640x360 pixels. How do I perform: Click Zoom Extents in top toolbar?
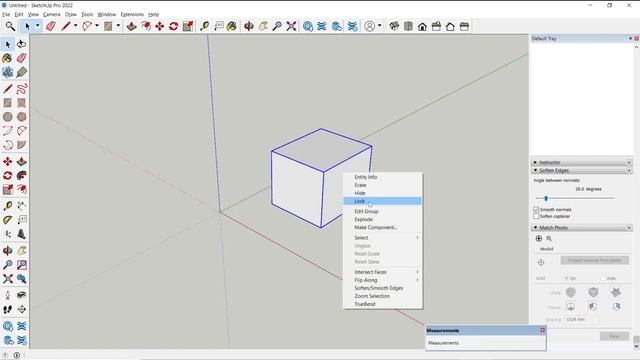click(291, 27)
